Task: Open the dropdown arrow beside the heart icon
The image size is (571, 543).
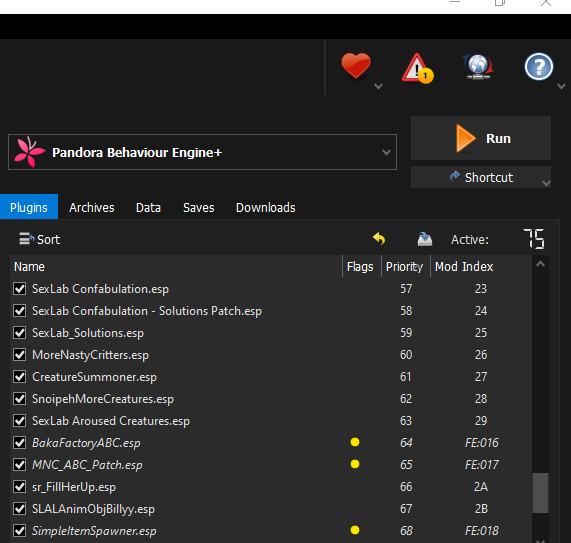Action: (x=378, y=86)
